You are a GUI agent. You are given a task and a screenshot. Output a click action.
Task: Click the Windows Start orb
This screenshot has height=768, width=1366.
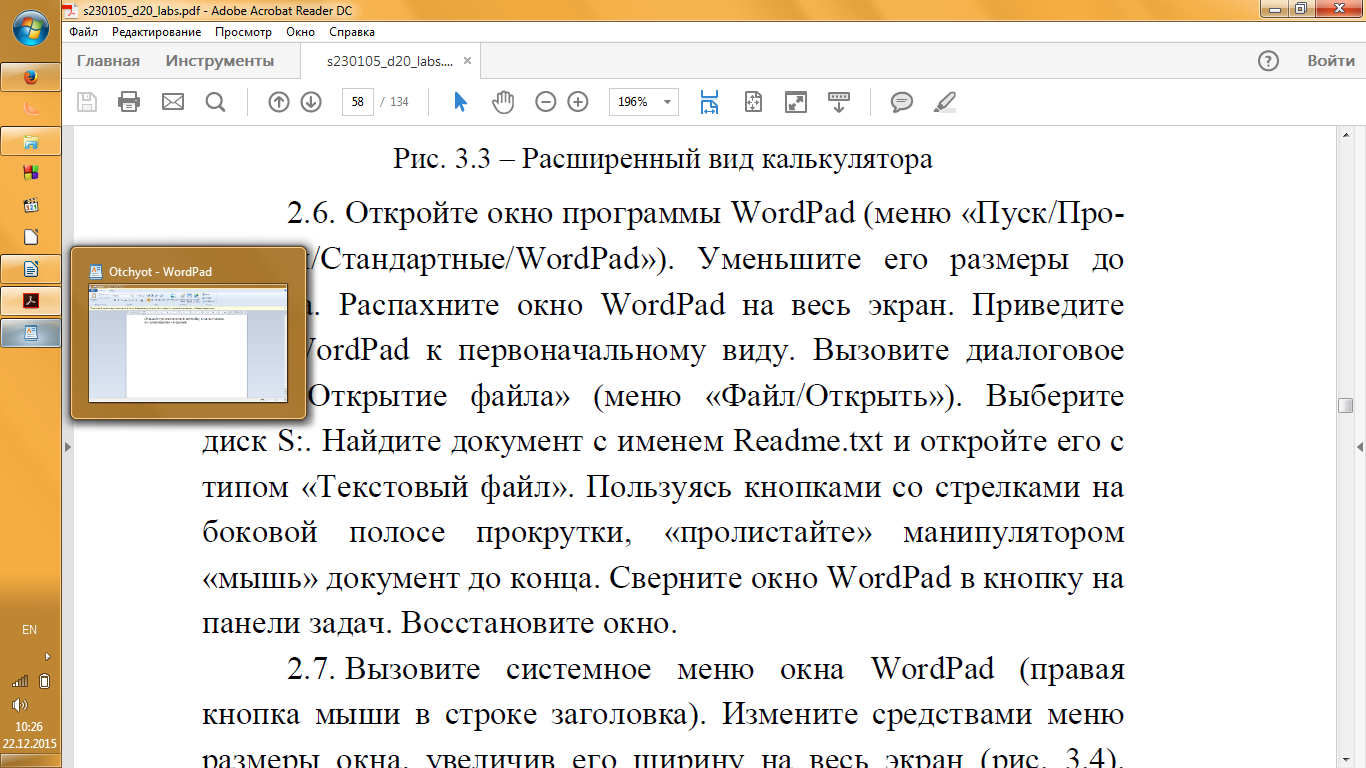[x=31, y=28]
